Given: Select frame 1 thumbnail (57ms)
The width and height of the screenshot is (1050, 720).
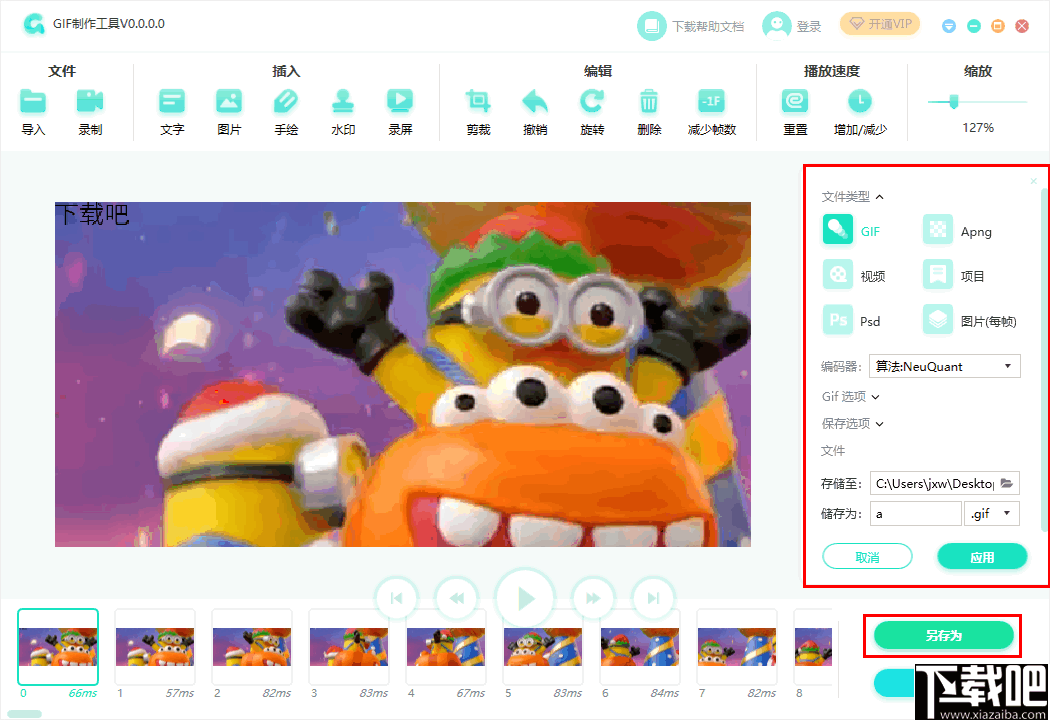Looking at the screenshot, I should (x=155, y=646).
